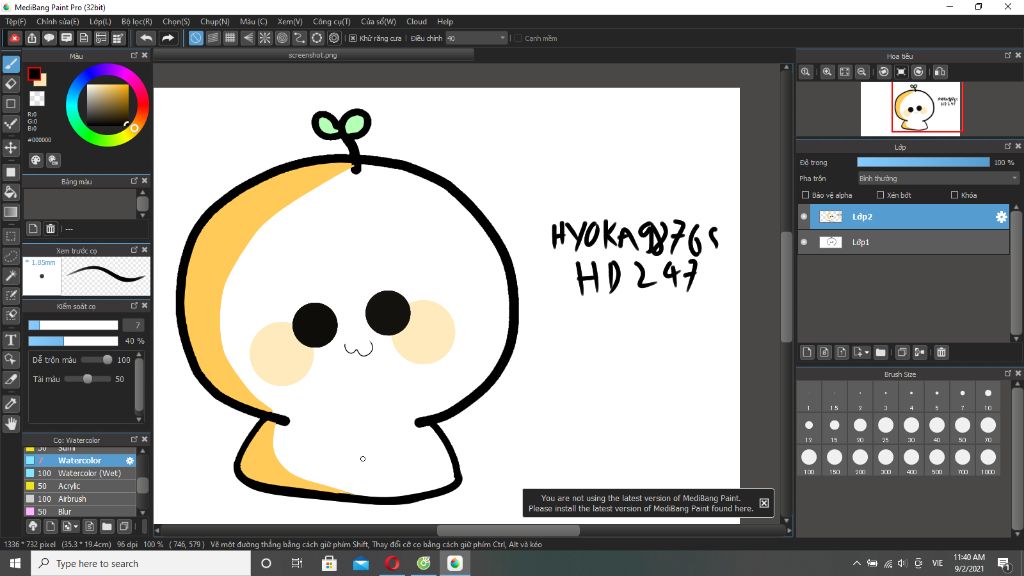Click the Undo arrow in the toolbar

(146, 38)
